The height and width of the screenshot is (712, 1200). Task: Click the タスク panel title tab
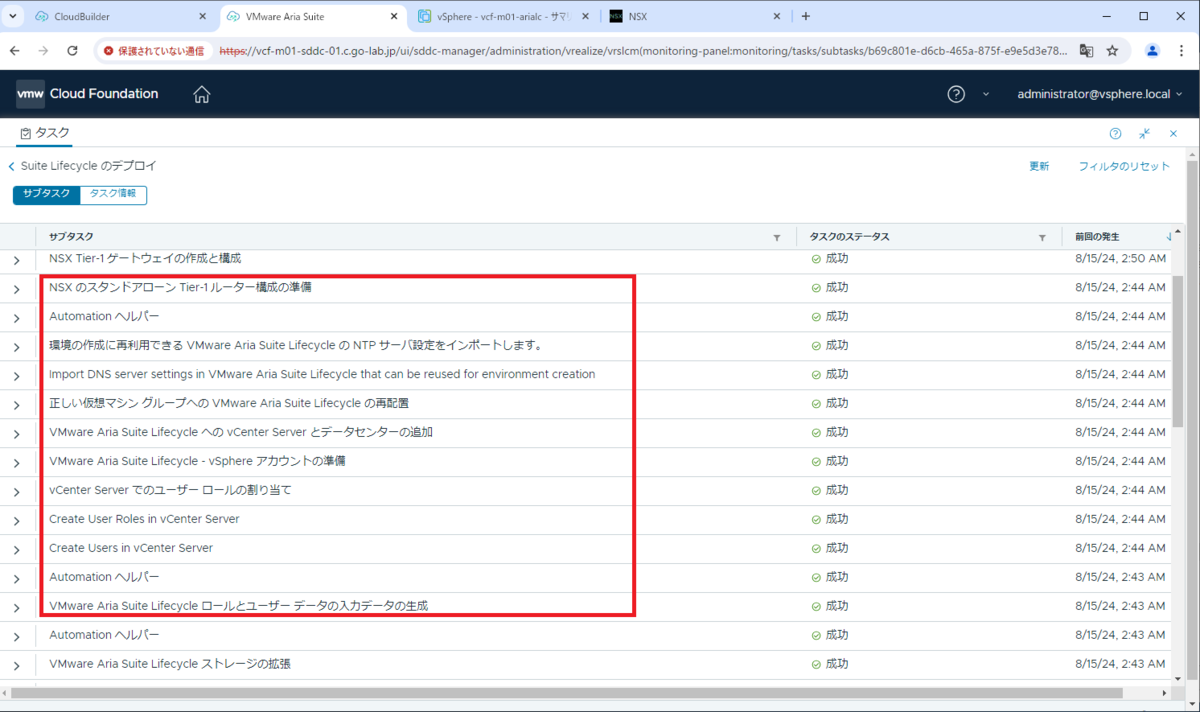coord(44,133)
